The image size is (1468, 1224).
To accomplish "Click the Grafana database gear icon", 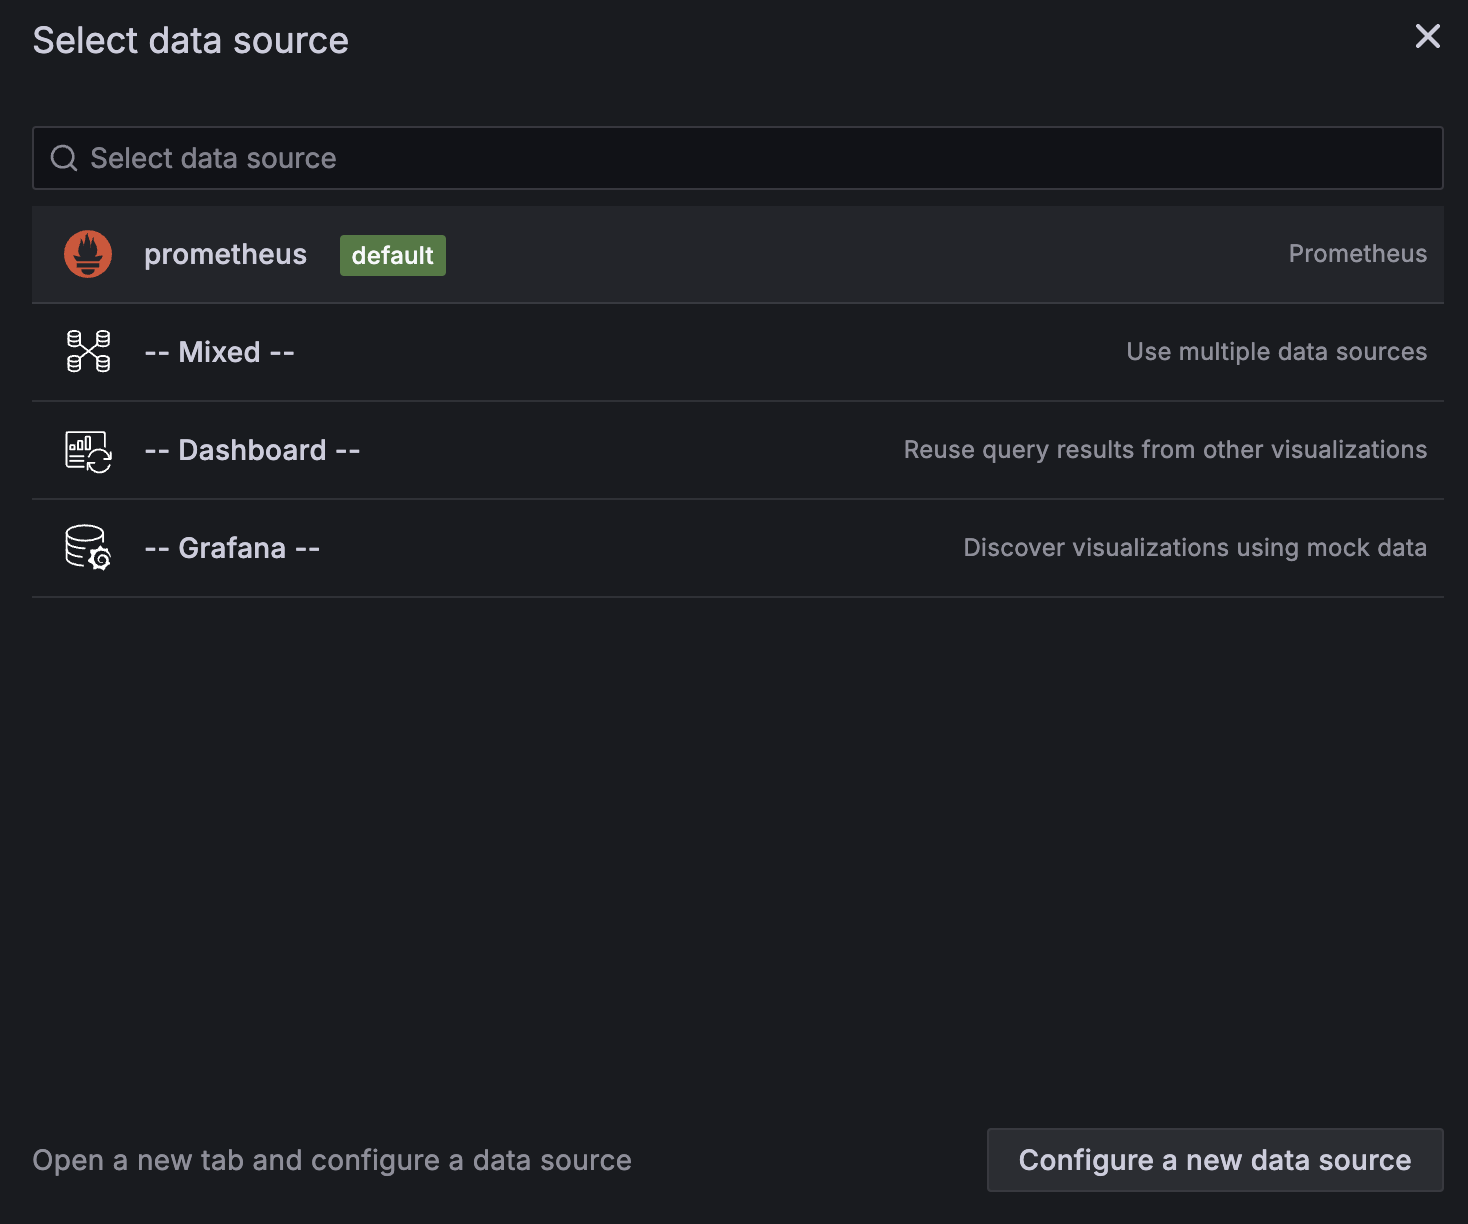I will point(88,548).
